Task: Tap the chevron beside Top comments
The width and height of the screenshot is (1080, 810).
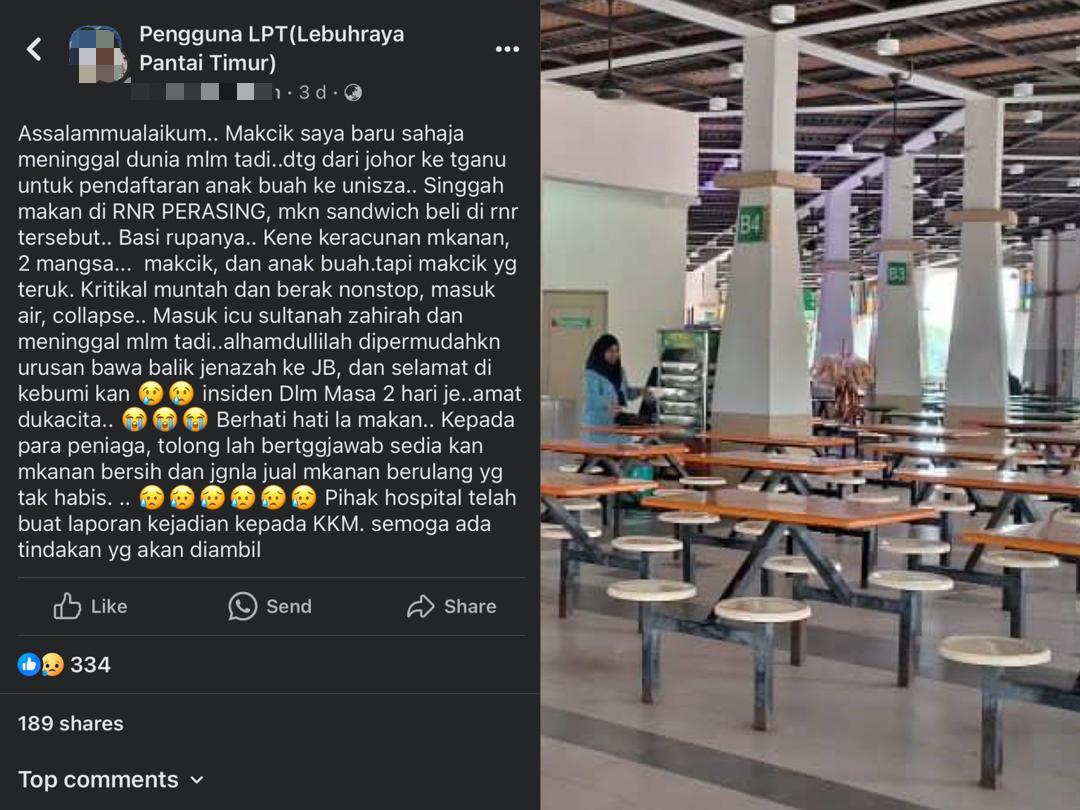Action: (x=196, y=780)
